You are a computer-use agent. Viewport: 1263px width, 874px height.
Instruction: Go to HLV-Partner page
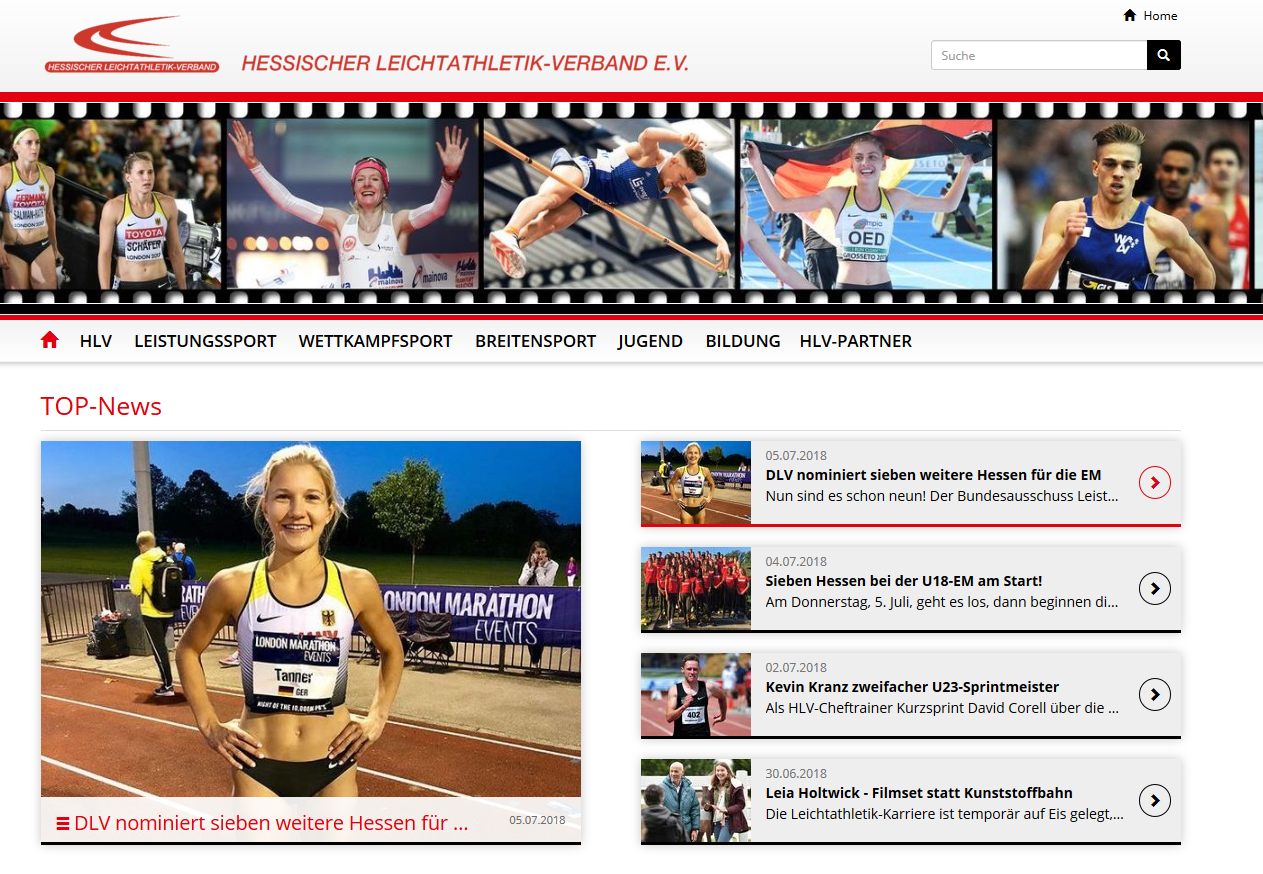coord(855,341)
